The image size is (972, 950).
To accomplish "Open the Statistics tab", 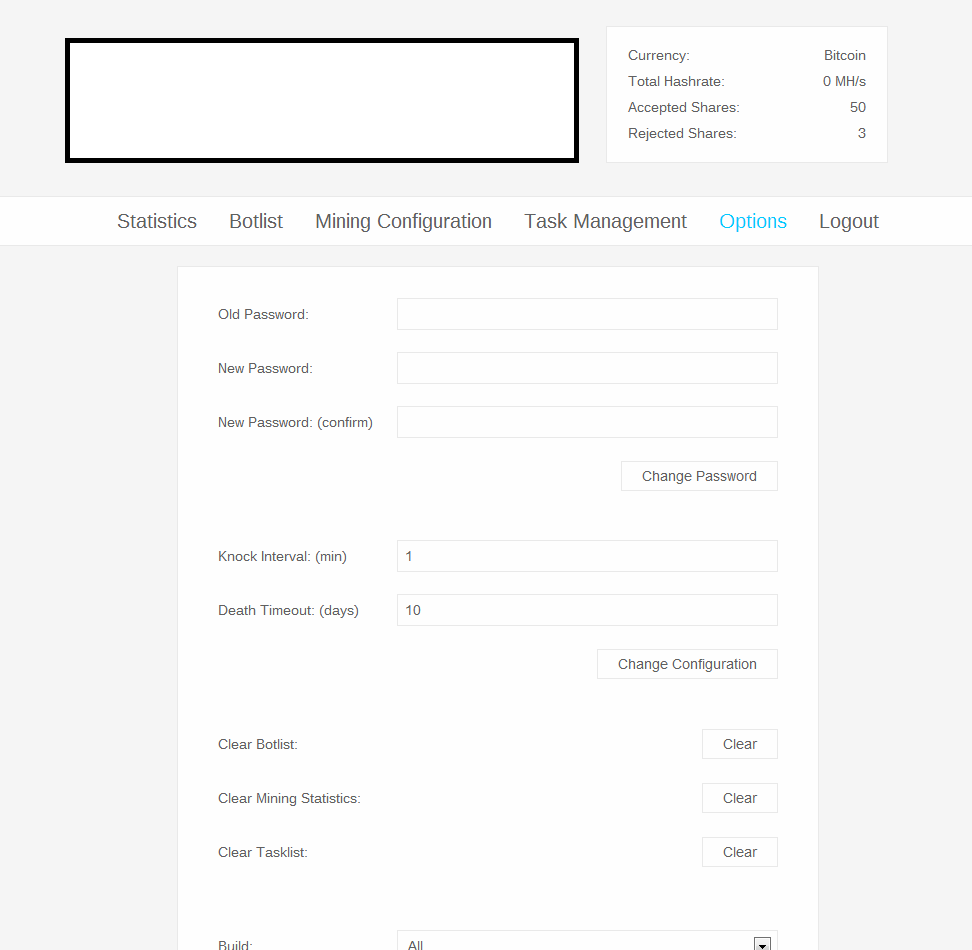I will pyautogui.click(x=157, y=221).
